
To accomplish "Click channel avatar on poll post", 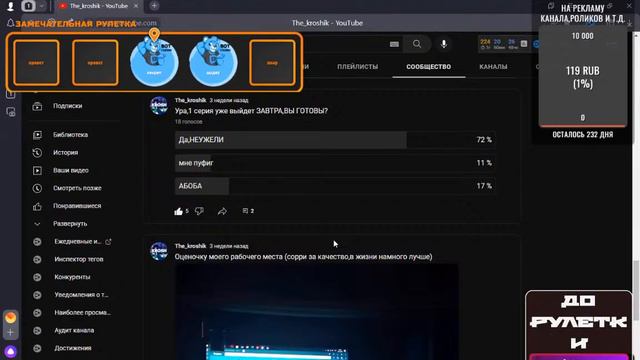I will click(x=159, y=106).
